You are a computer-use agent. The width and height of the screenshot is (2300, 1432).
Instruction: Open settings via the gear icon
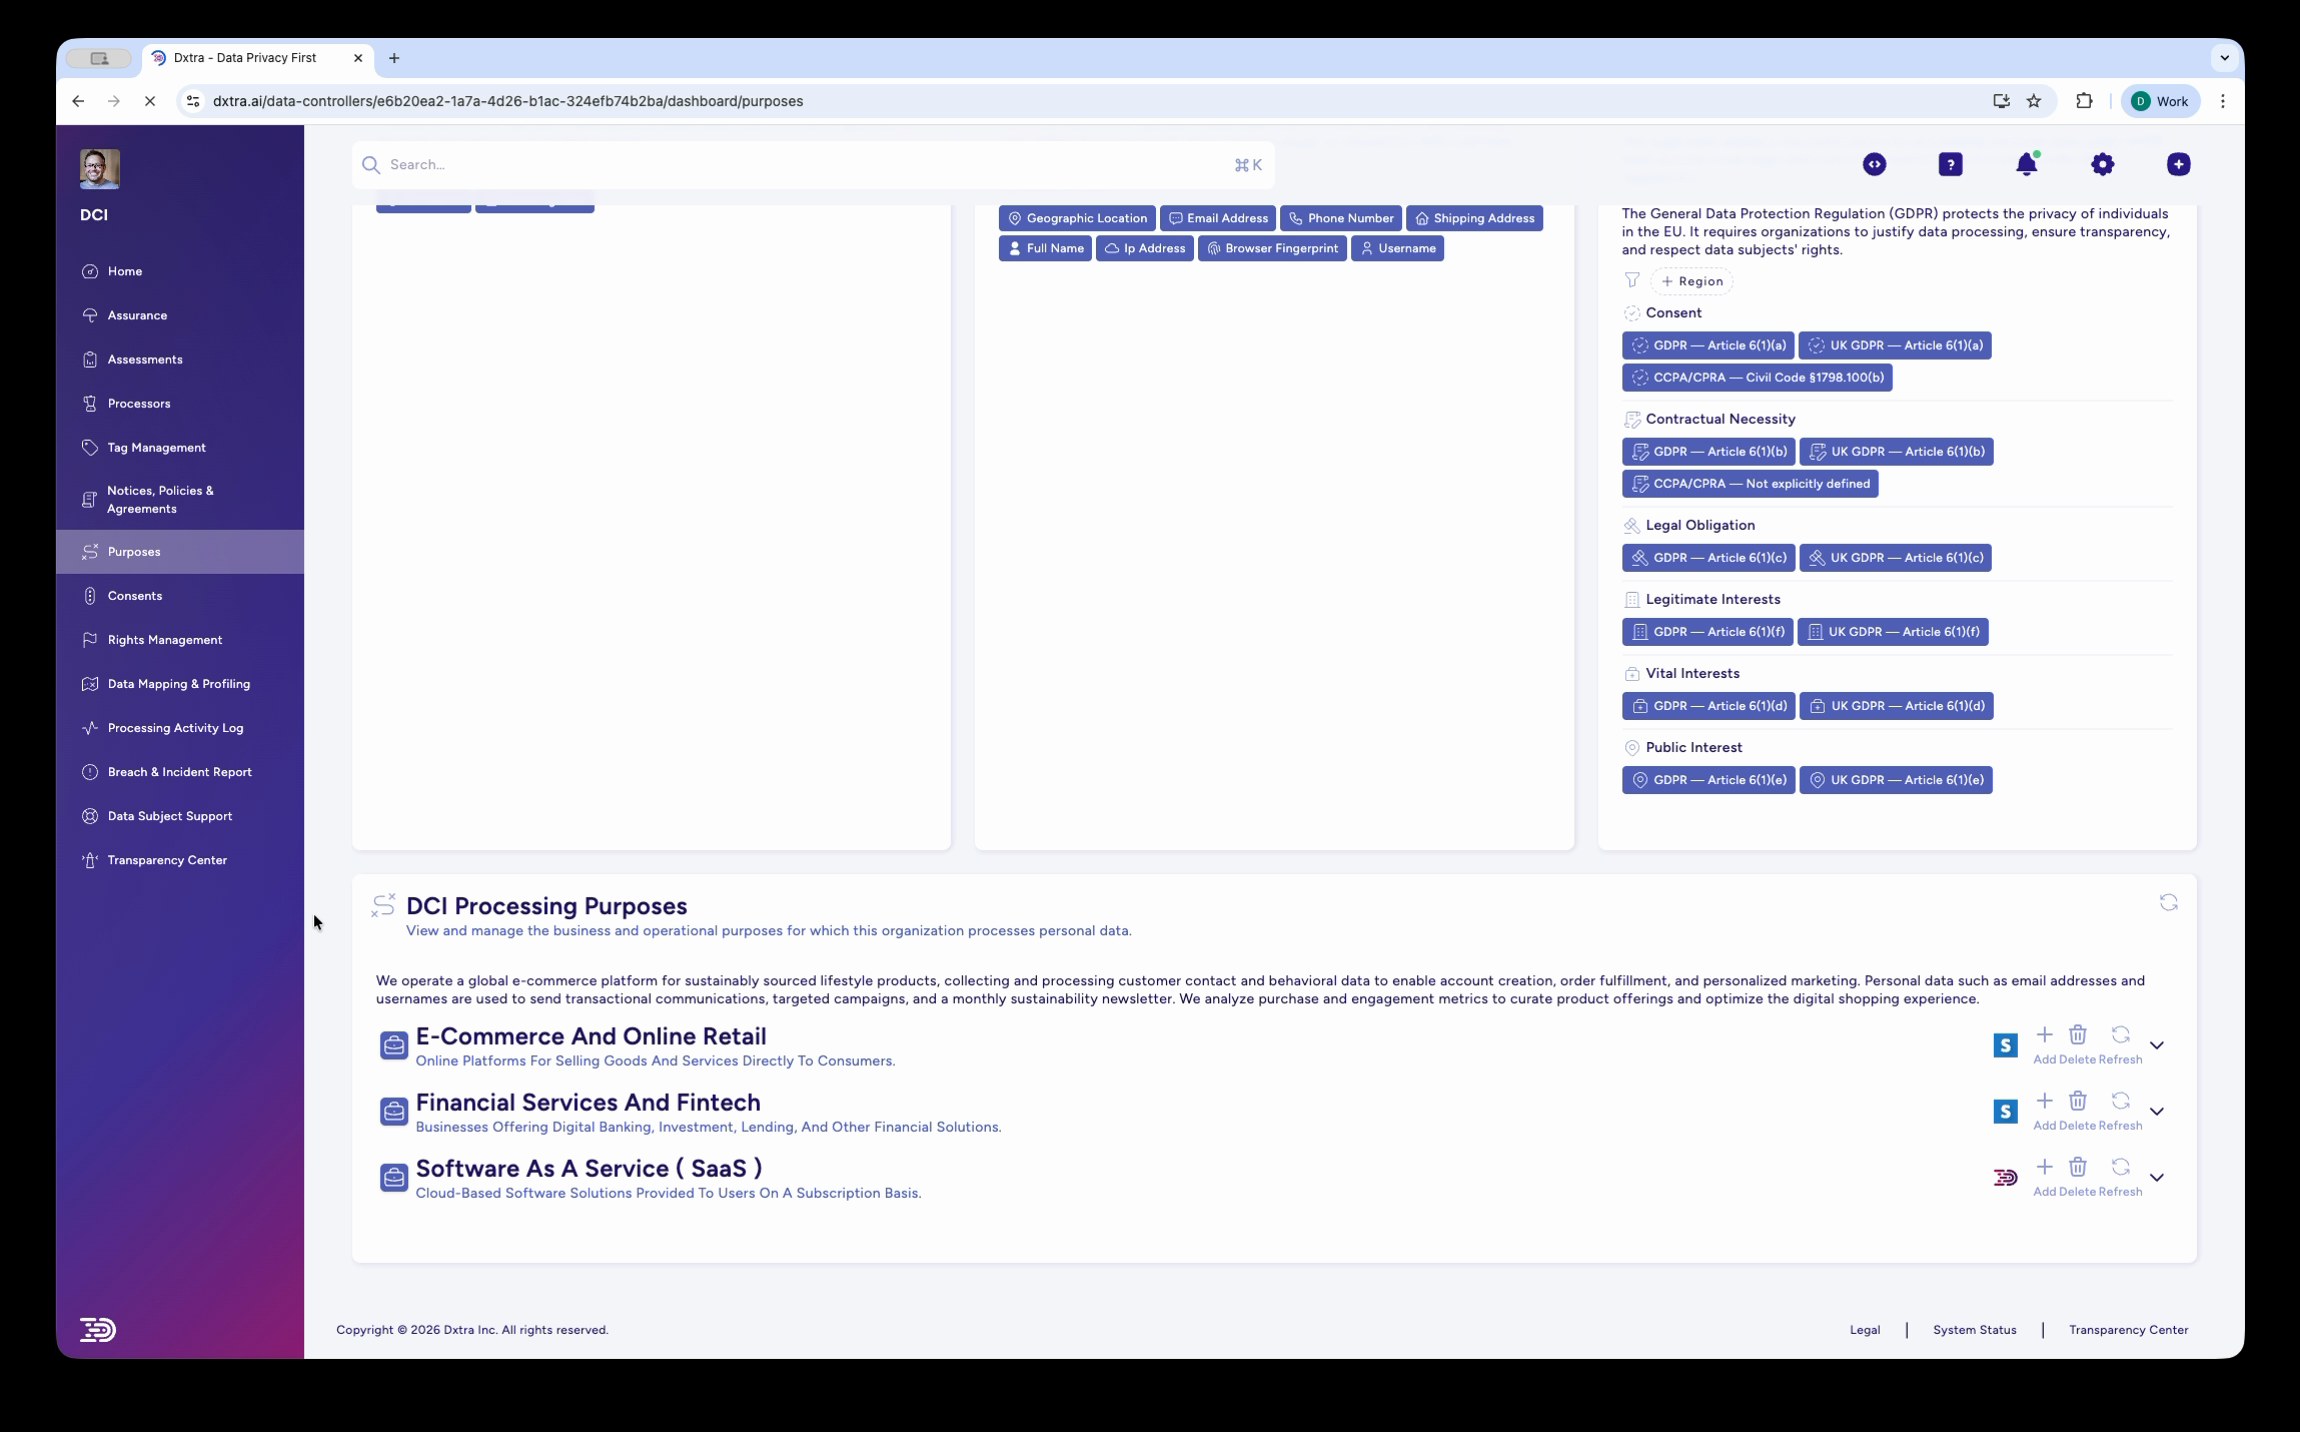(x=2102, y=164)
